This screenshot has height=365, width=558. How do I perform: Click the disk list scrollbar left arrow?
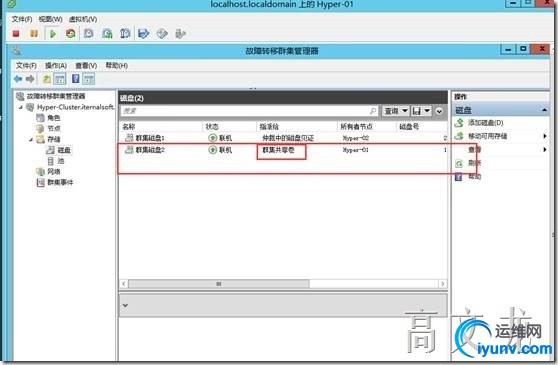[x=124, y=284]
